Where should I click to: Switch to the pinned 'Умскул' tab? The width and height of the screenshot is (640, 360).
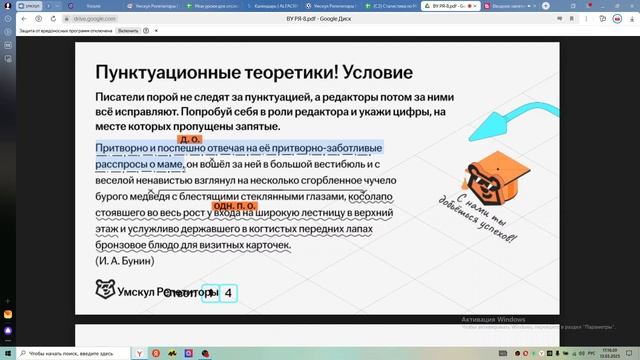tap(29, 6)
